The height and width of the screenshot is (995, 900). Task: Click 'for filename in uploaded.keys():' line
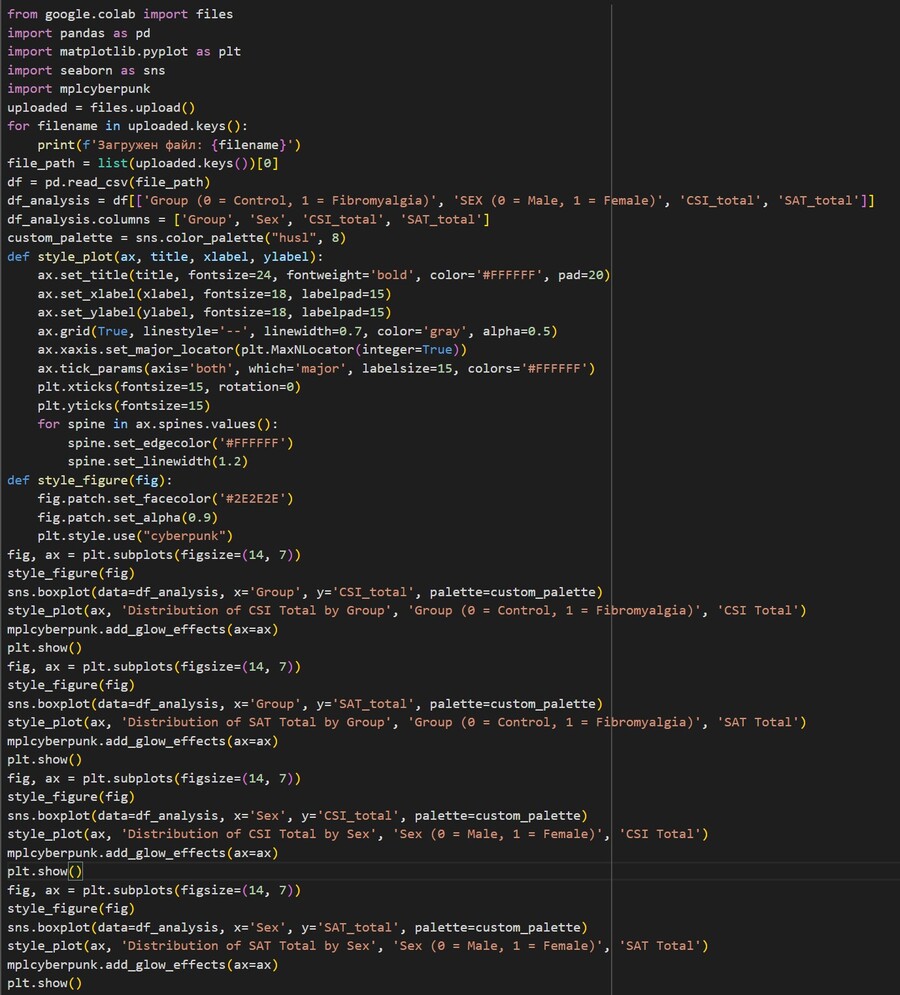(x=128, y=126)
